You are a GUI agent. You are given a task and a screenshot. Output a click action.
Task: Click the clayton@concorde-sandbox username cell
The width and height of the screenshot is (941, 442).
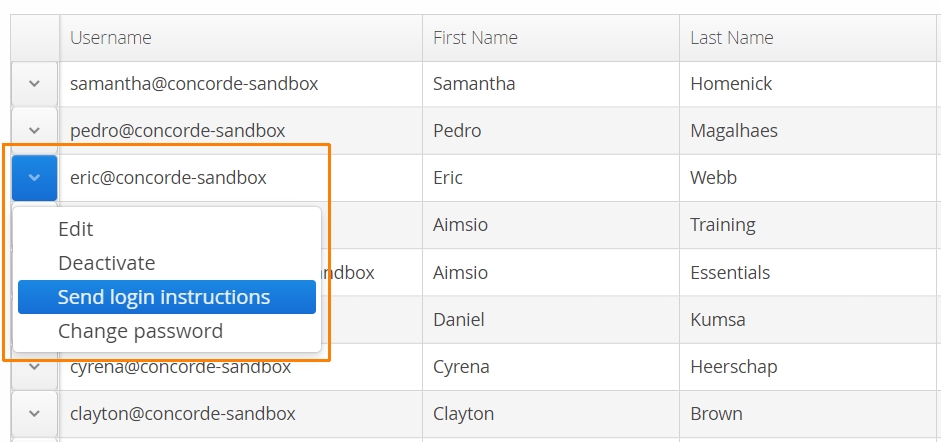tap(241, 414)
